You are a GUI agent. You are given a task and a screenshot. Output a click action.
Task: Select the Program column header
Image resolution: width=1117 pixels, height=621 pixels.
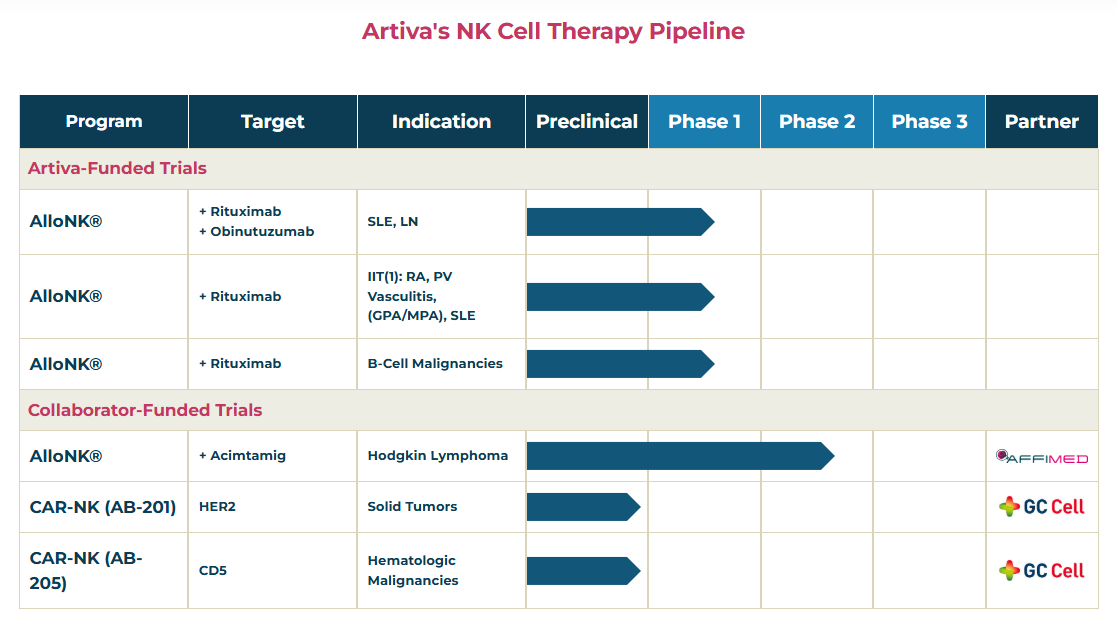[104, 122]
